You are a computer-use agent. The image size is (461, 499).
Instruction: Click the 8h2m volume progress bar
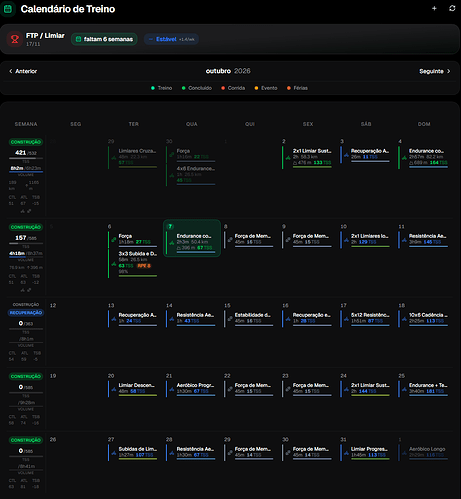coord(26,172)
